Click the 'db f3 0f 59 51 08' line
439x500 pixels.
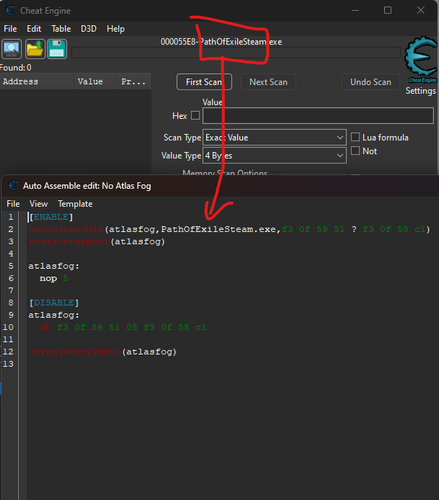point(123,327)
